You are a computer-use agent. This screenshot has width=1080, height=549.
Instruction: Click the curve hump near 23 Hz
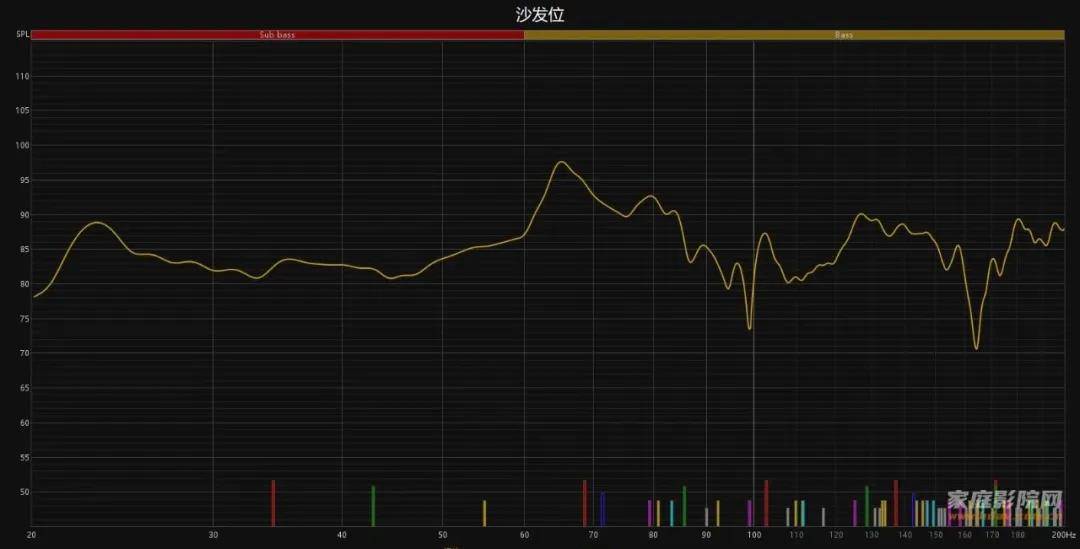98,223
